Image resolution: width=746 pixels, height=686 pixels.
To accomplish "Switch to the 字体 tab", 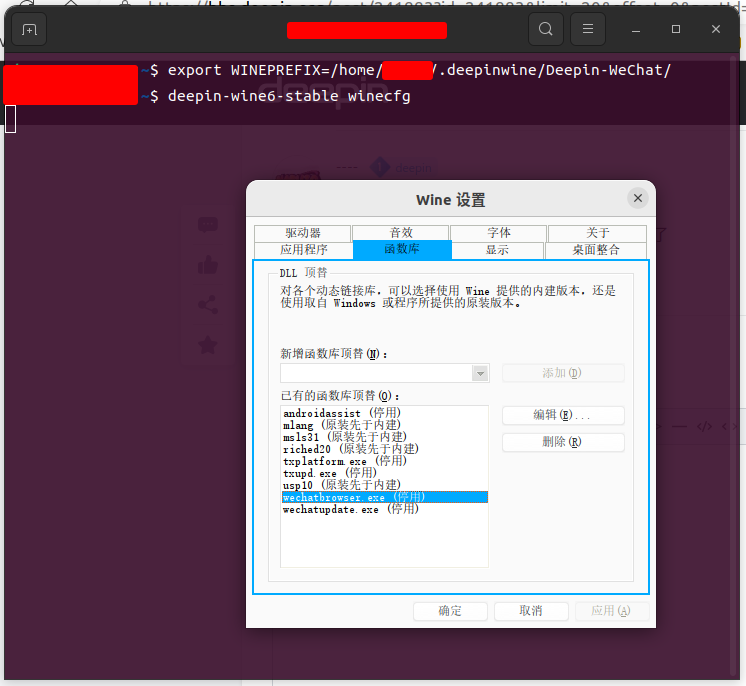I will pos(499,233).
